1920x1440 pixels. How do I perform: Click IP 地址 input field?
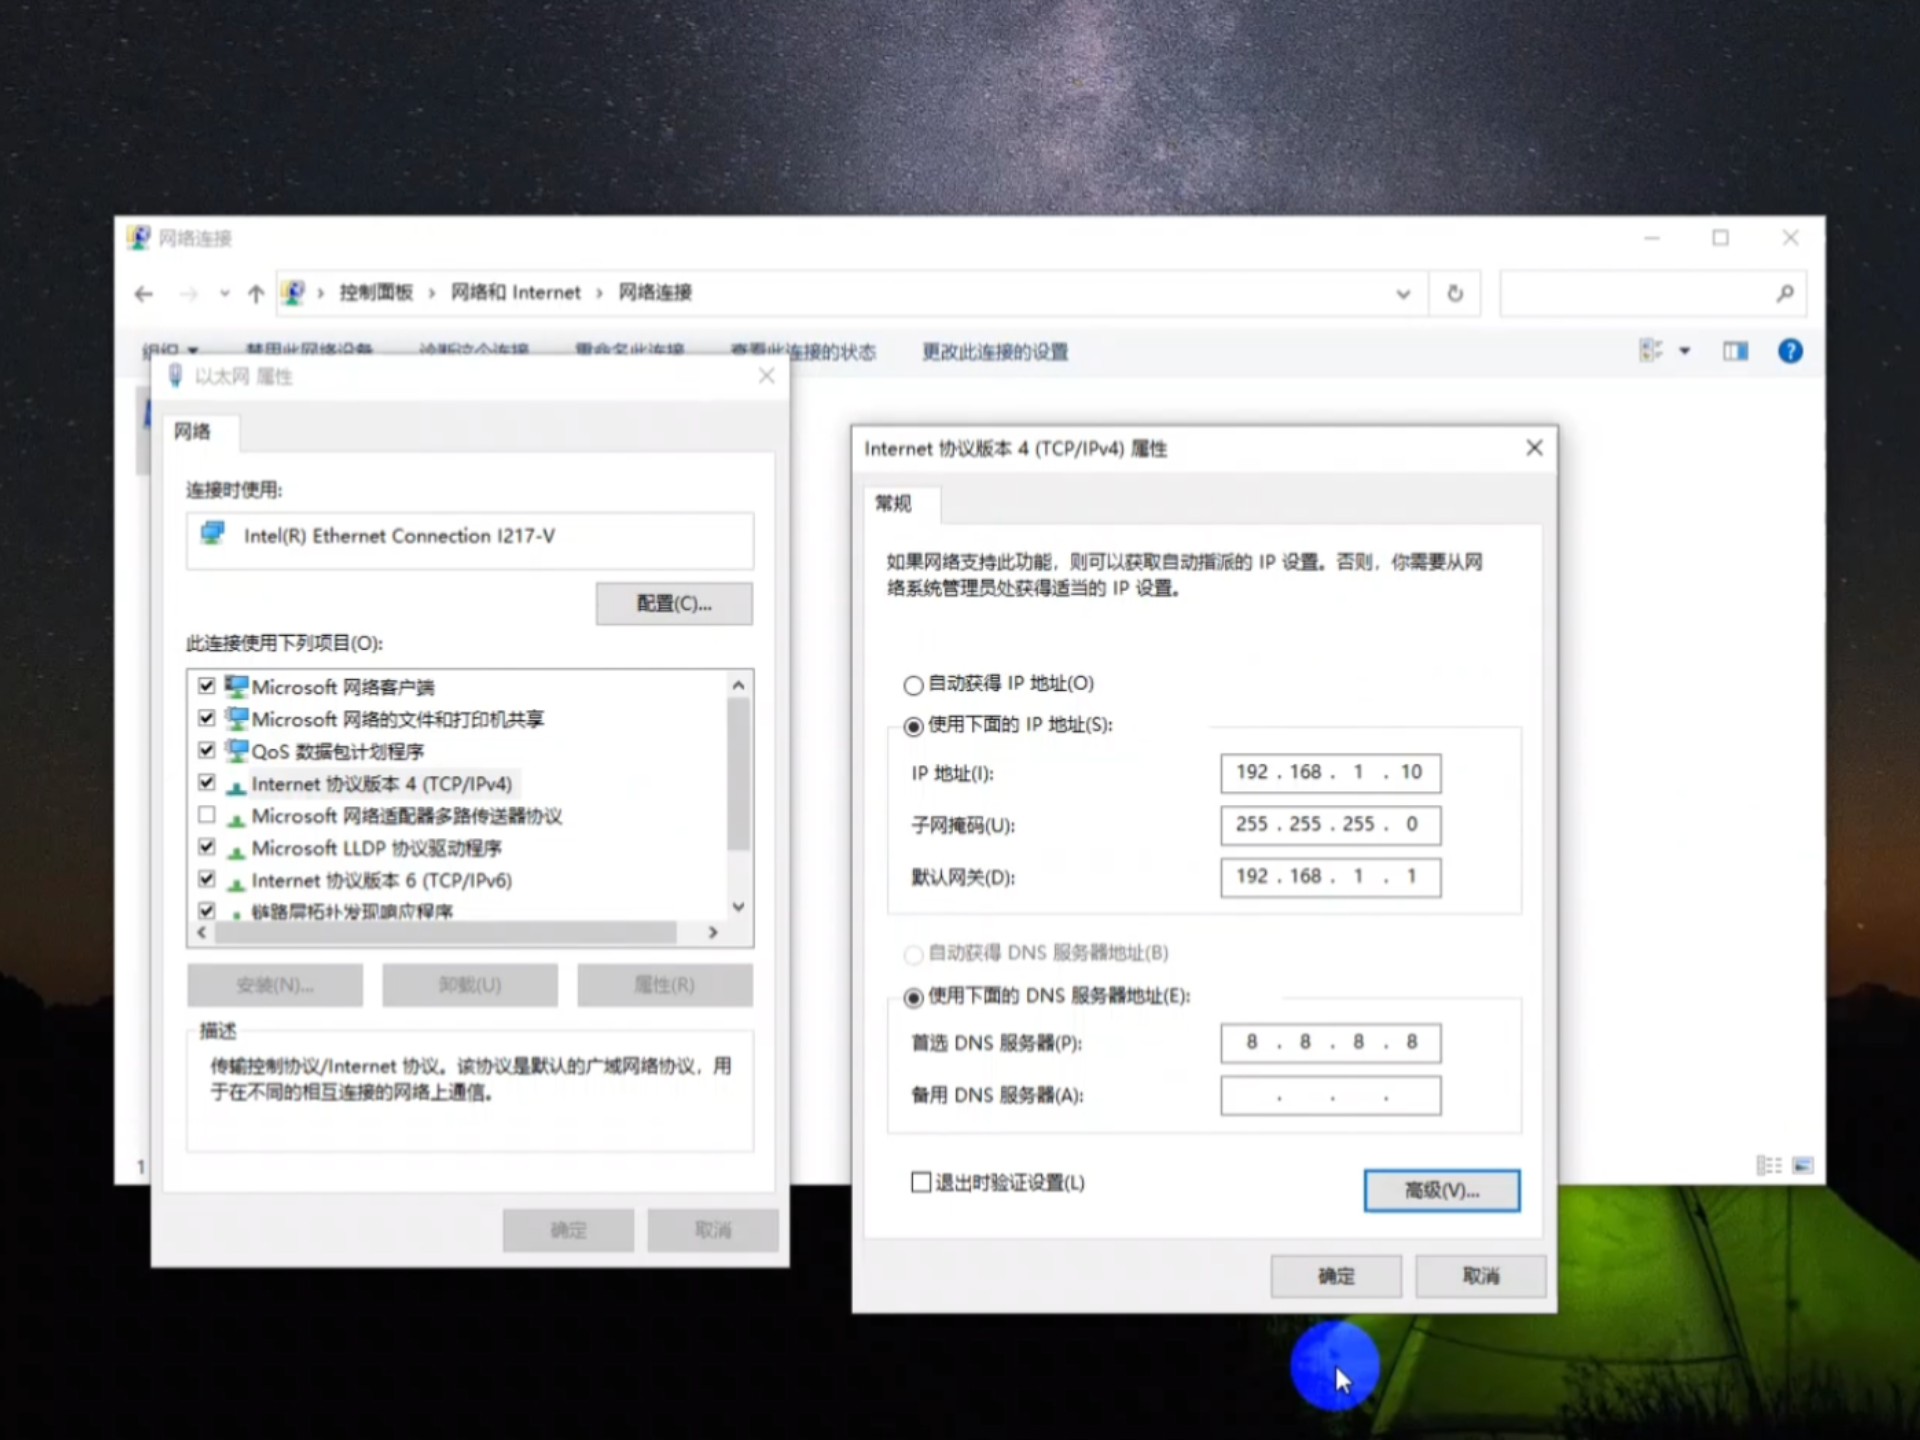tap(1330, 772)
